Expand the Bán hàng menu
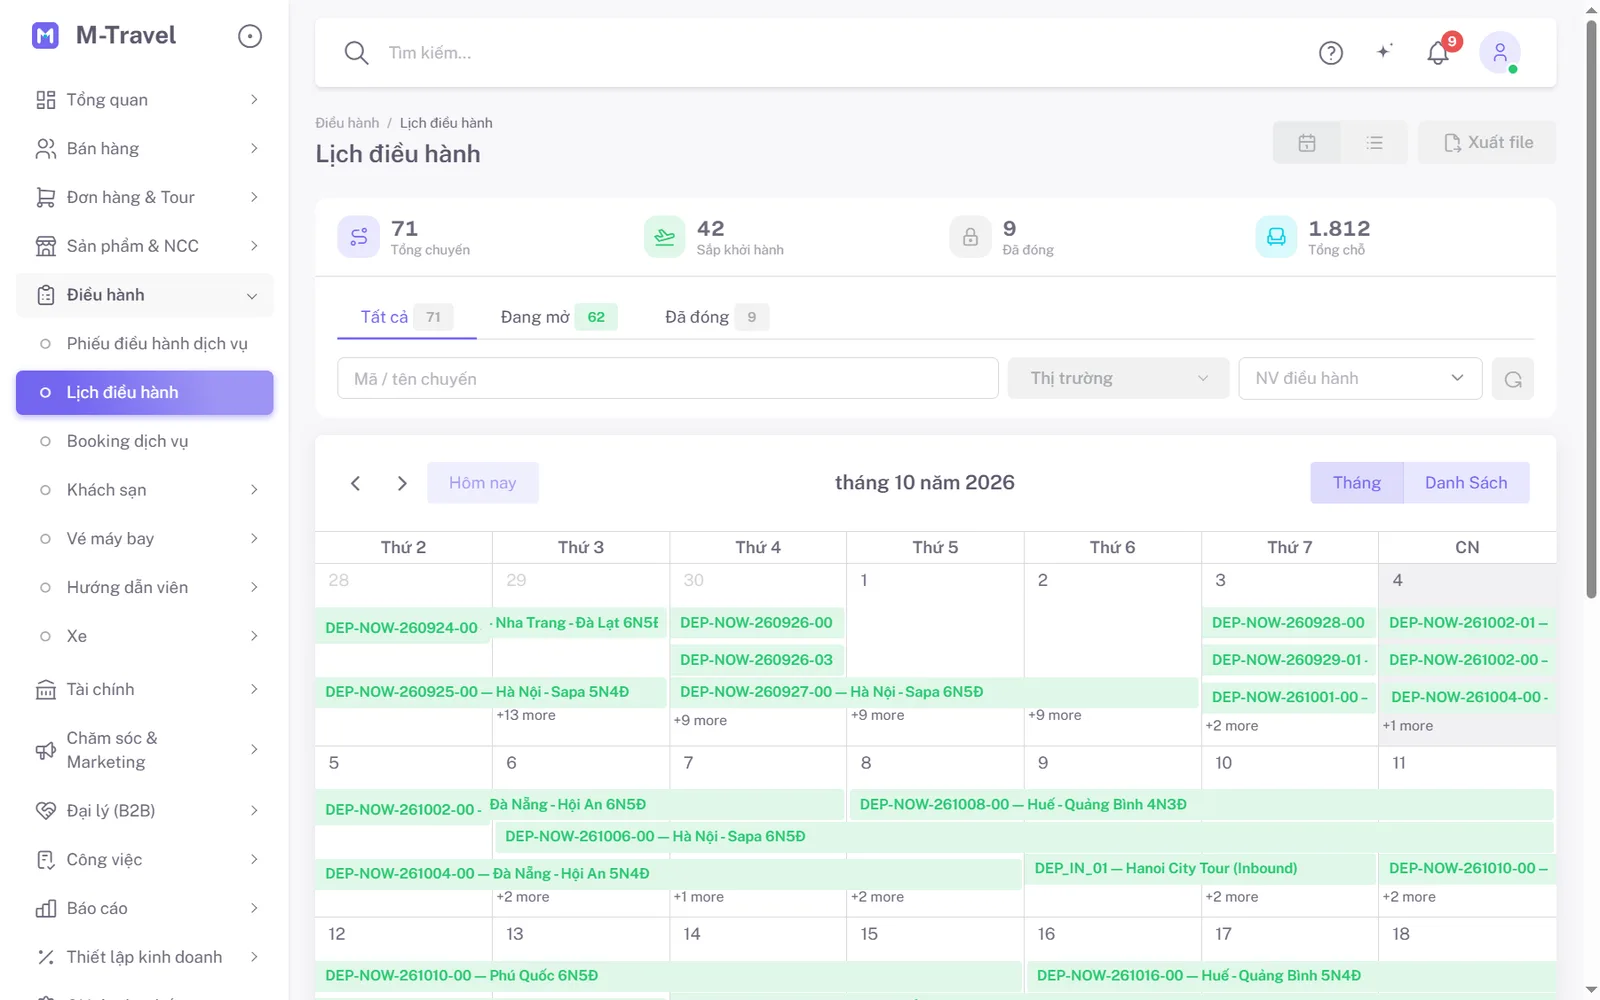Viewport: 1600px width, 1000px height. (145, 149)
